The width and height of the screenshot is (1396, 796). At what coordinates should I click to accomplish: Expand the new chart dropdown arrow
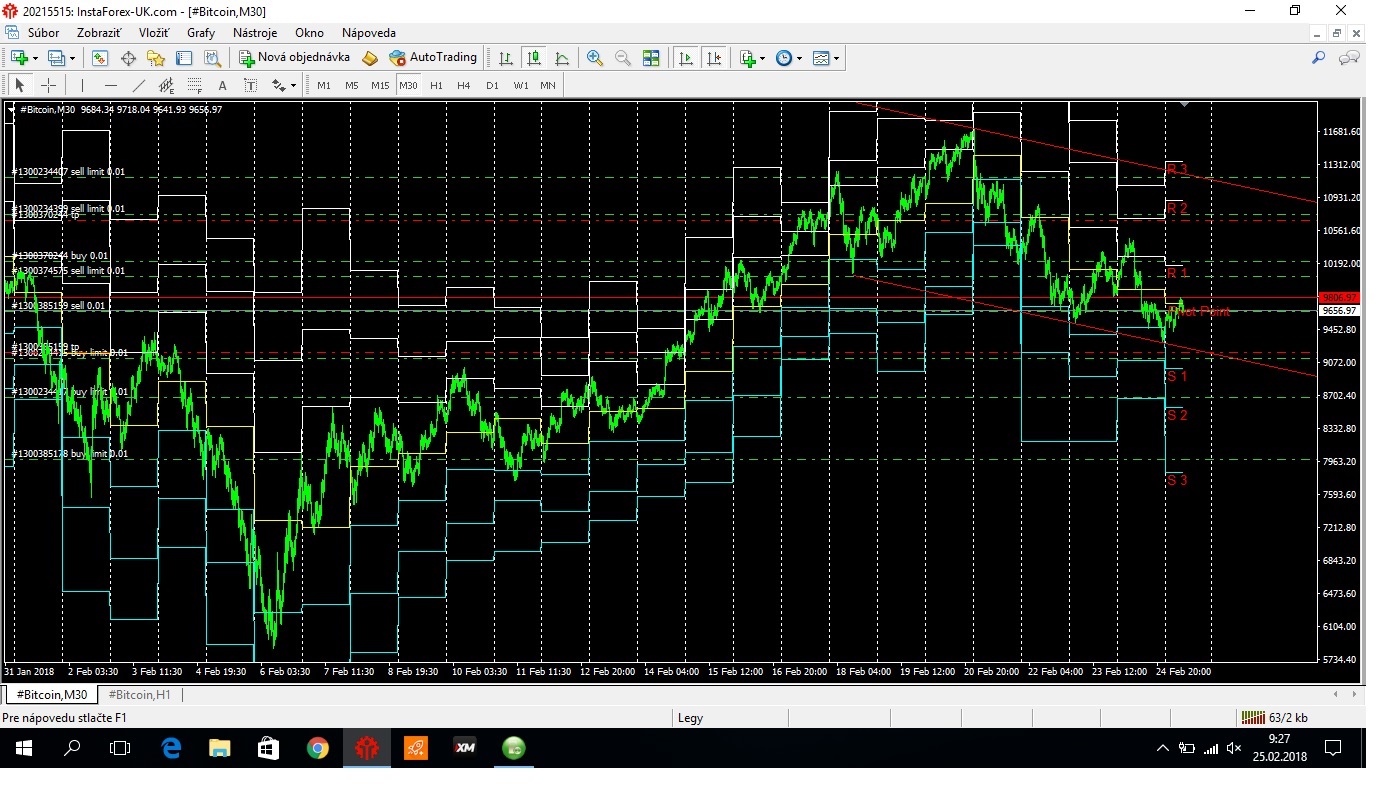37,58
